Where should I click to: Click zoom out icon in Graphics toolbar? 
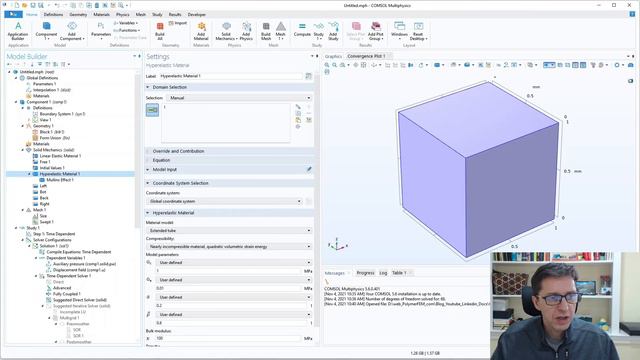coord(335,65)
